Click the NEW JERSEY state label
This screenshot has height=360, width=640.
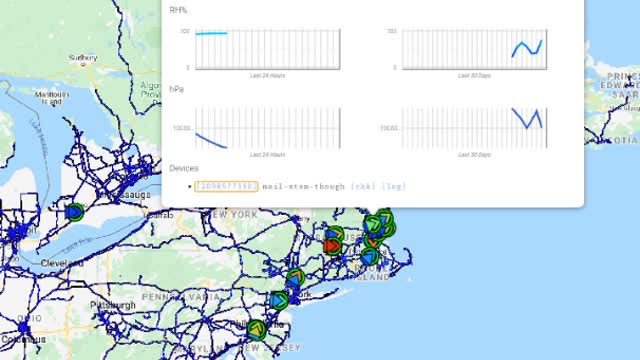coord(270,348)
